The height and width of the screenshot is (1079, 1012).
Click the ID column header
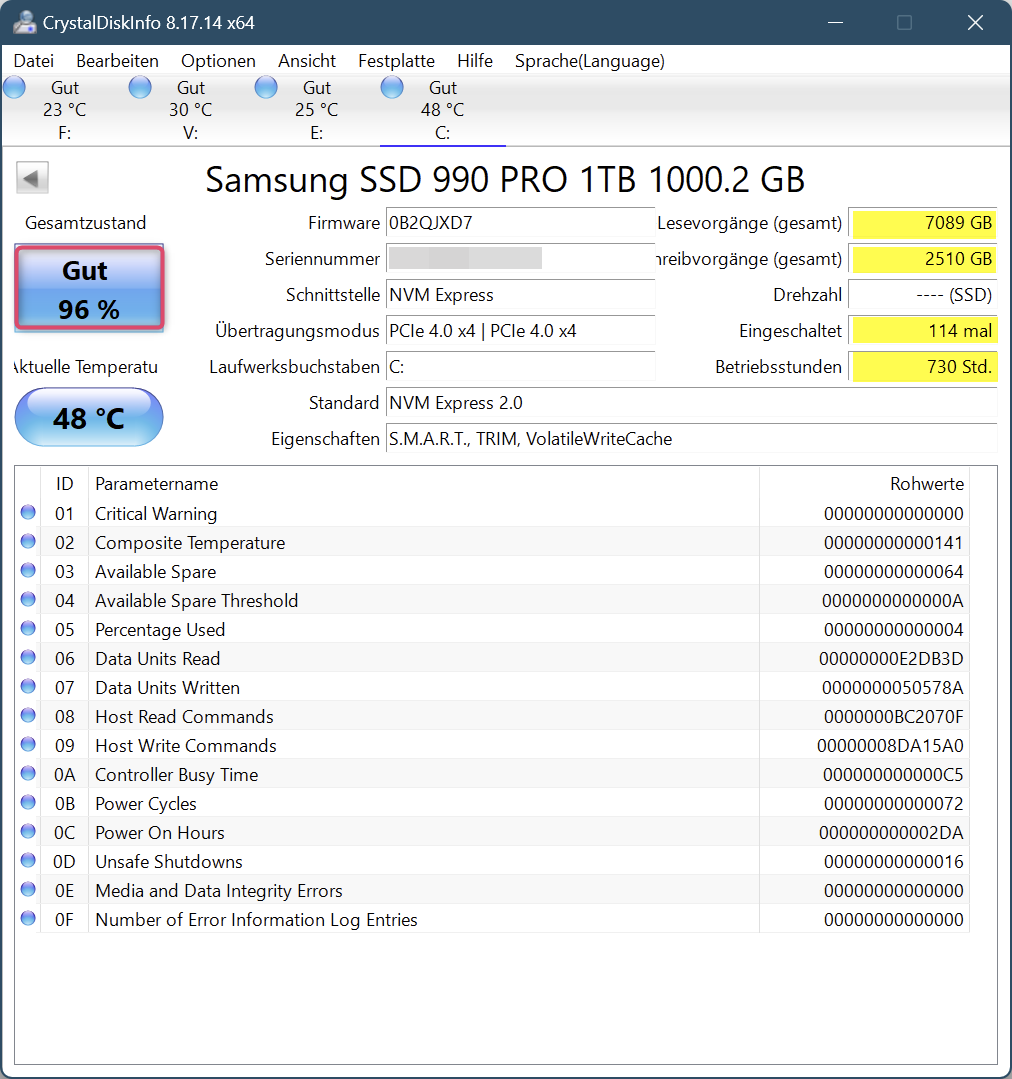pyautogui.click(x=65, y=483)
